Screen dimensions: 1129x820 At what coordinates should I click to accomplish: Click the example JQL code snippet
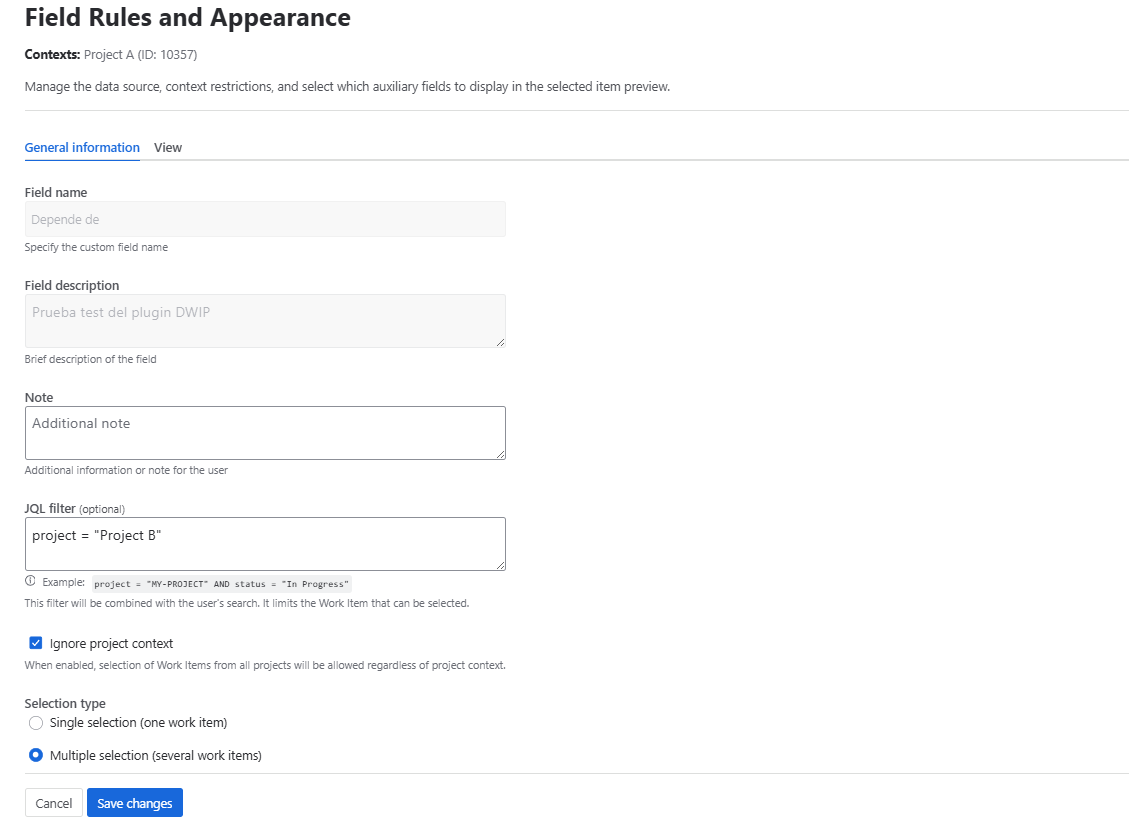221,584
